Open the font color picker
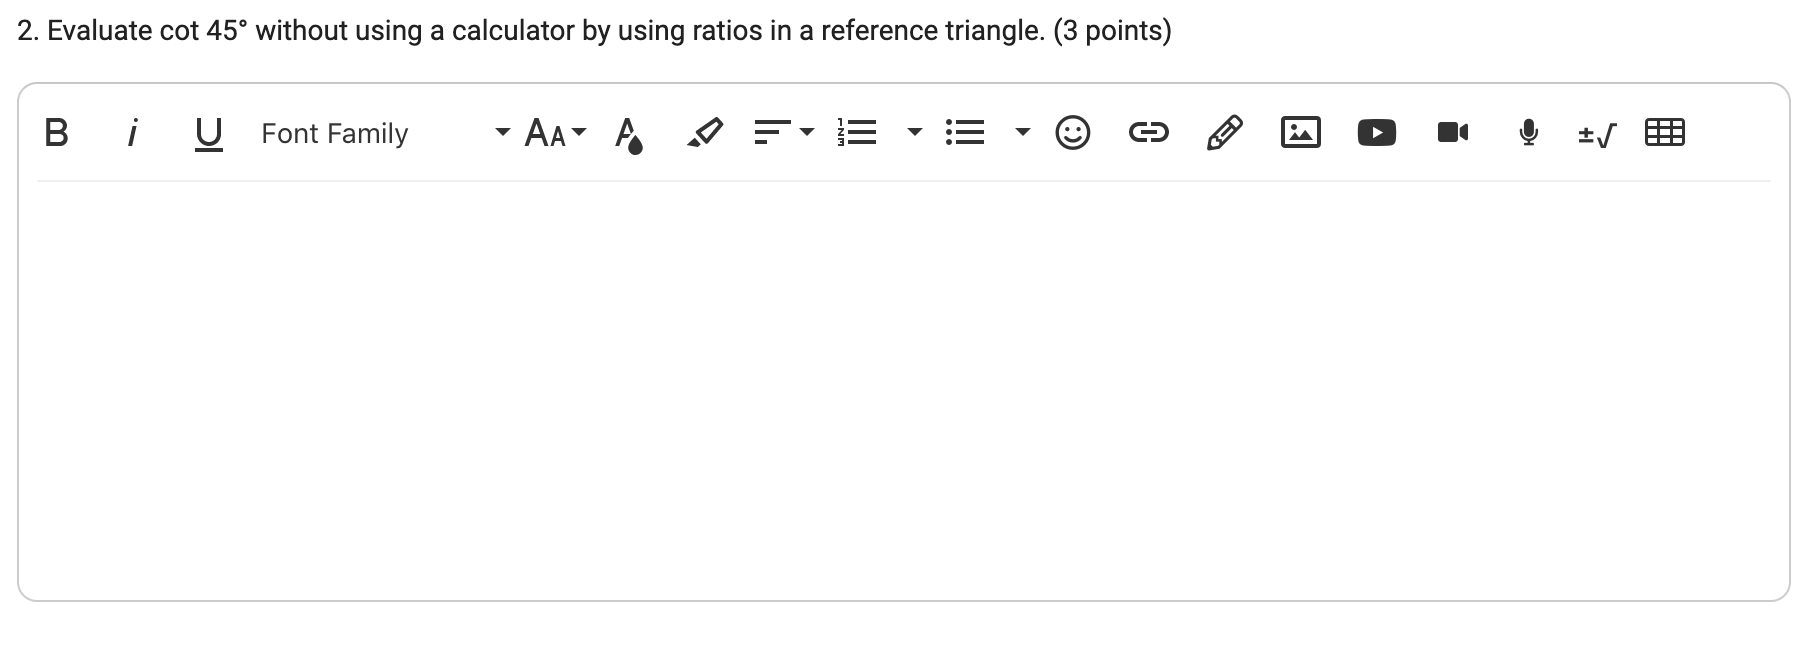 tap(629, 131)
